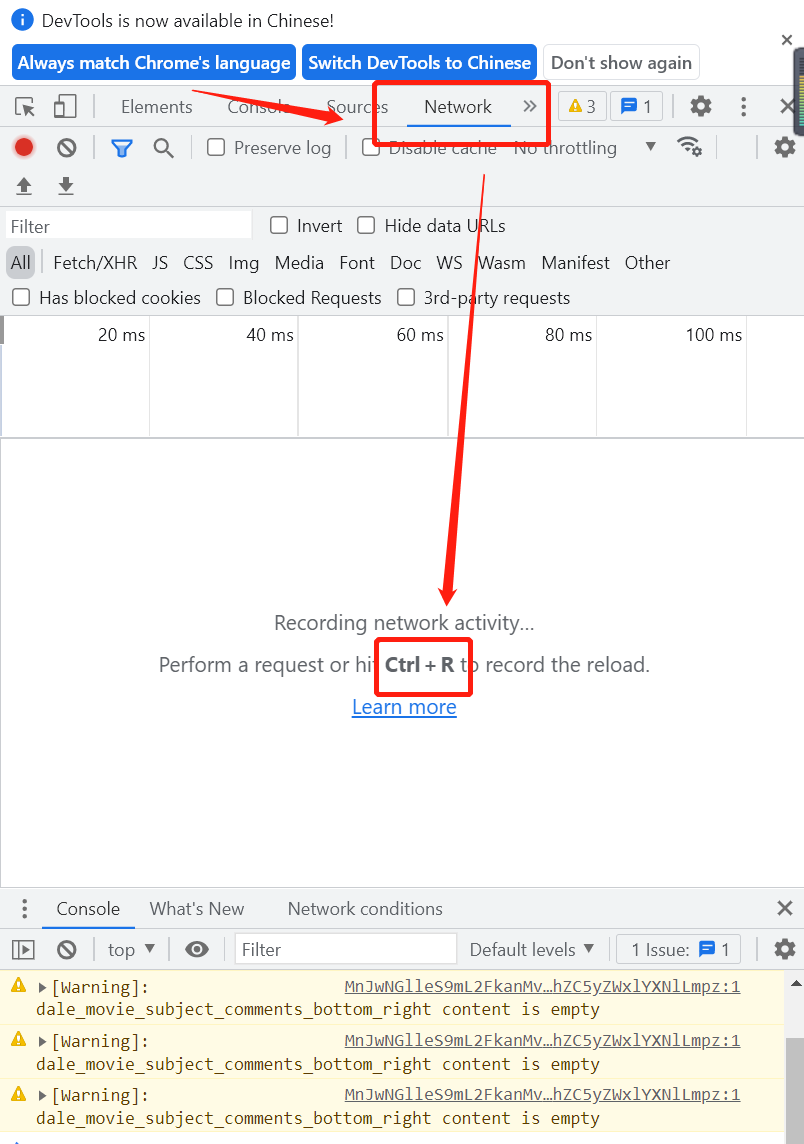Open the What's New tab
Screen dimensions: 804x1144
point(196,909)
